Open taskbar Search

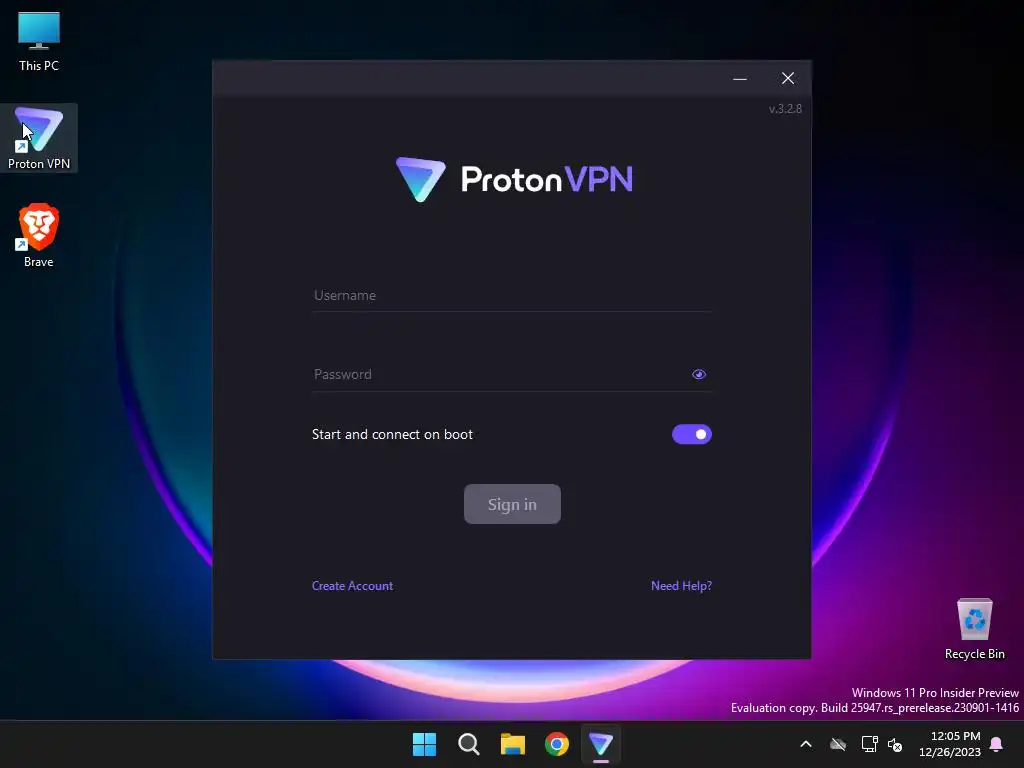pos(468,744)
